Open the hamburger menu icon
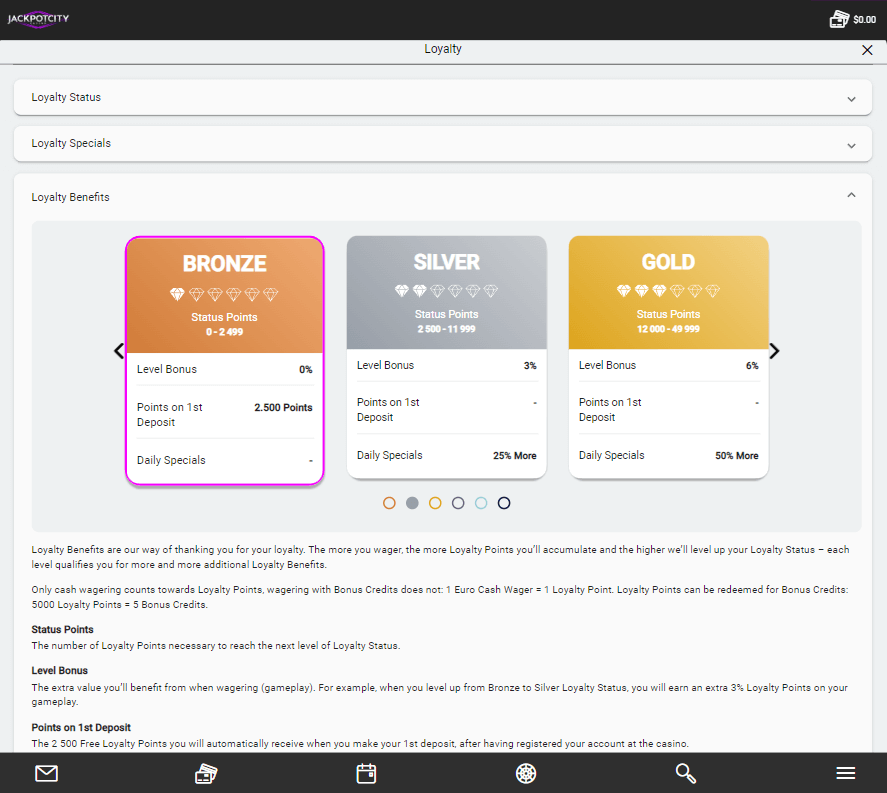The height and width of the screenshot is (793, 887). point(846,773)
